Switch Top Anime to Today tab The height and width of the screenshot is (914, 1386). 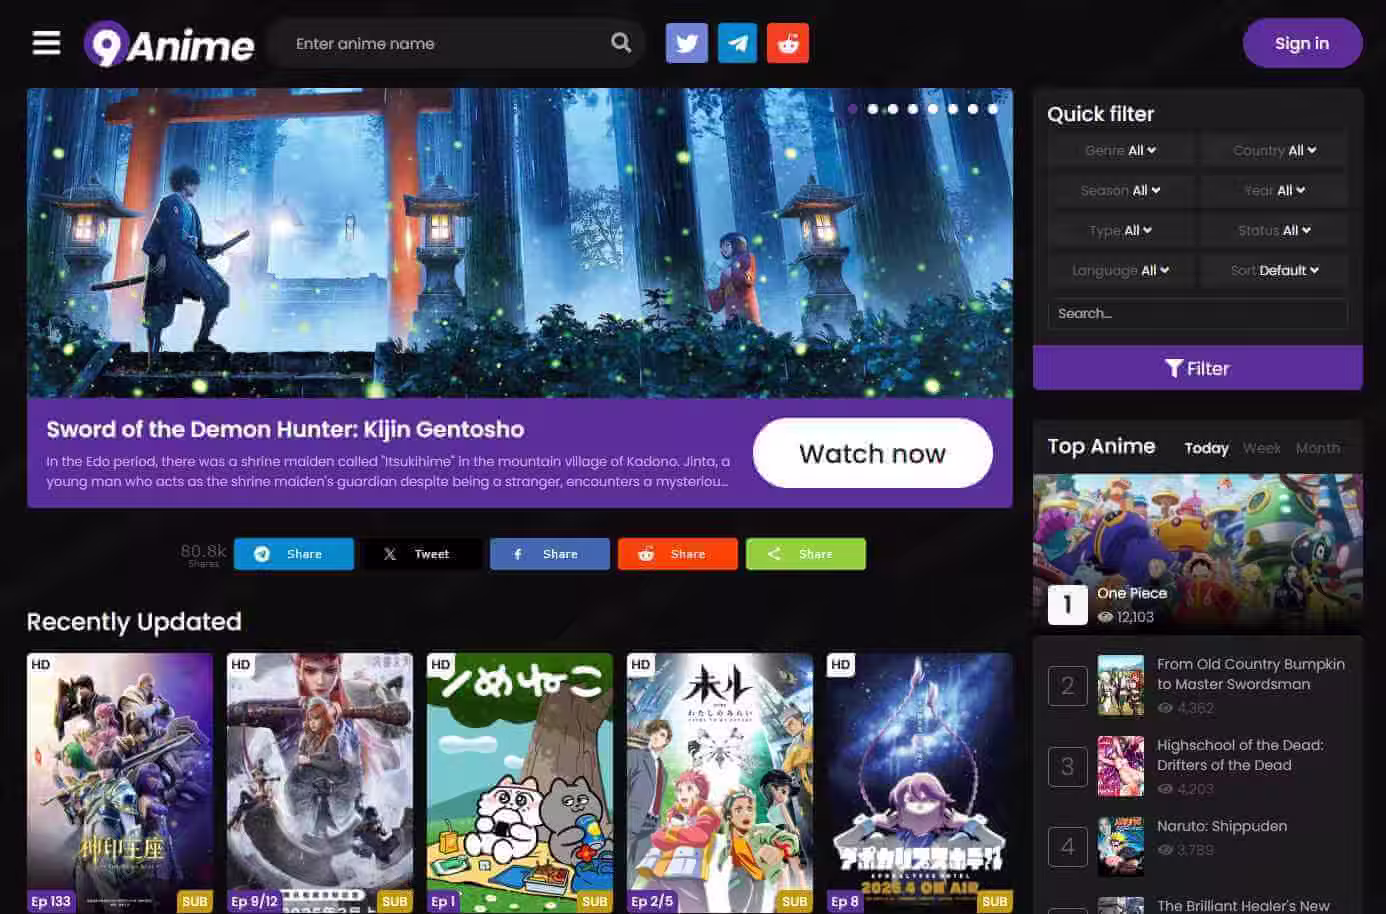tap(1206, 448)
